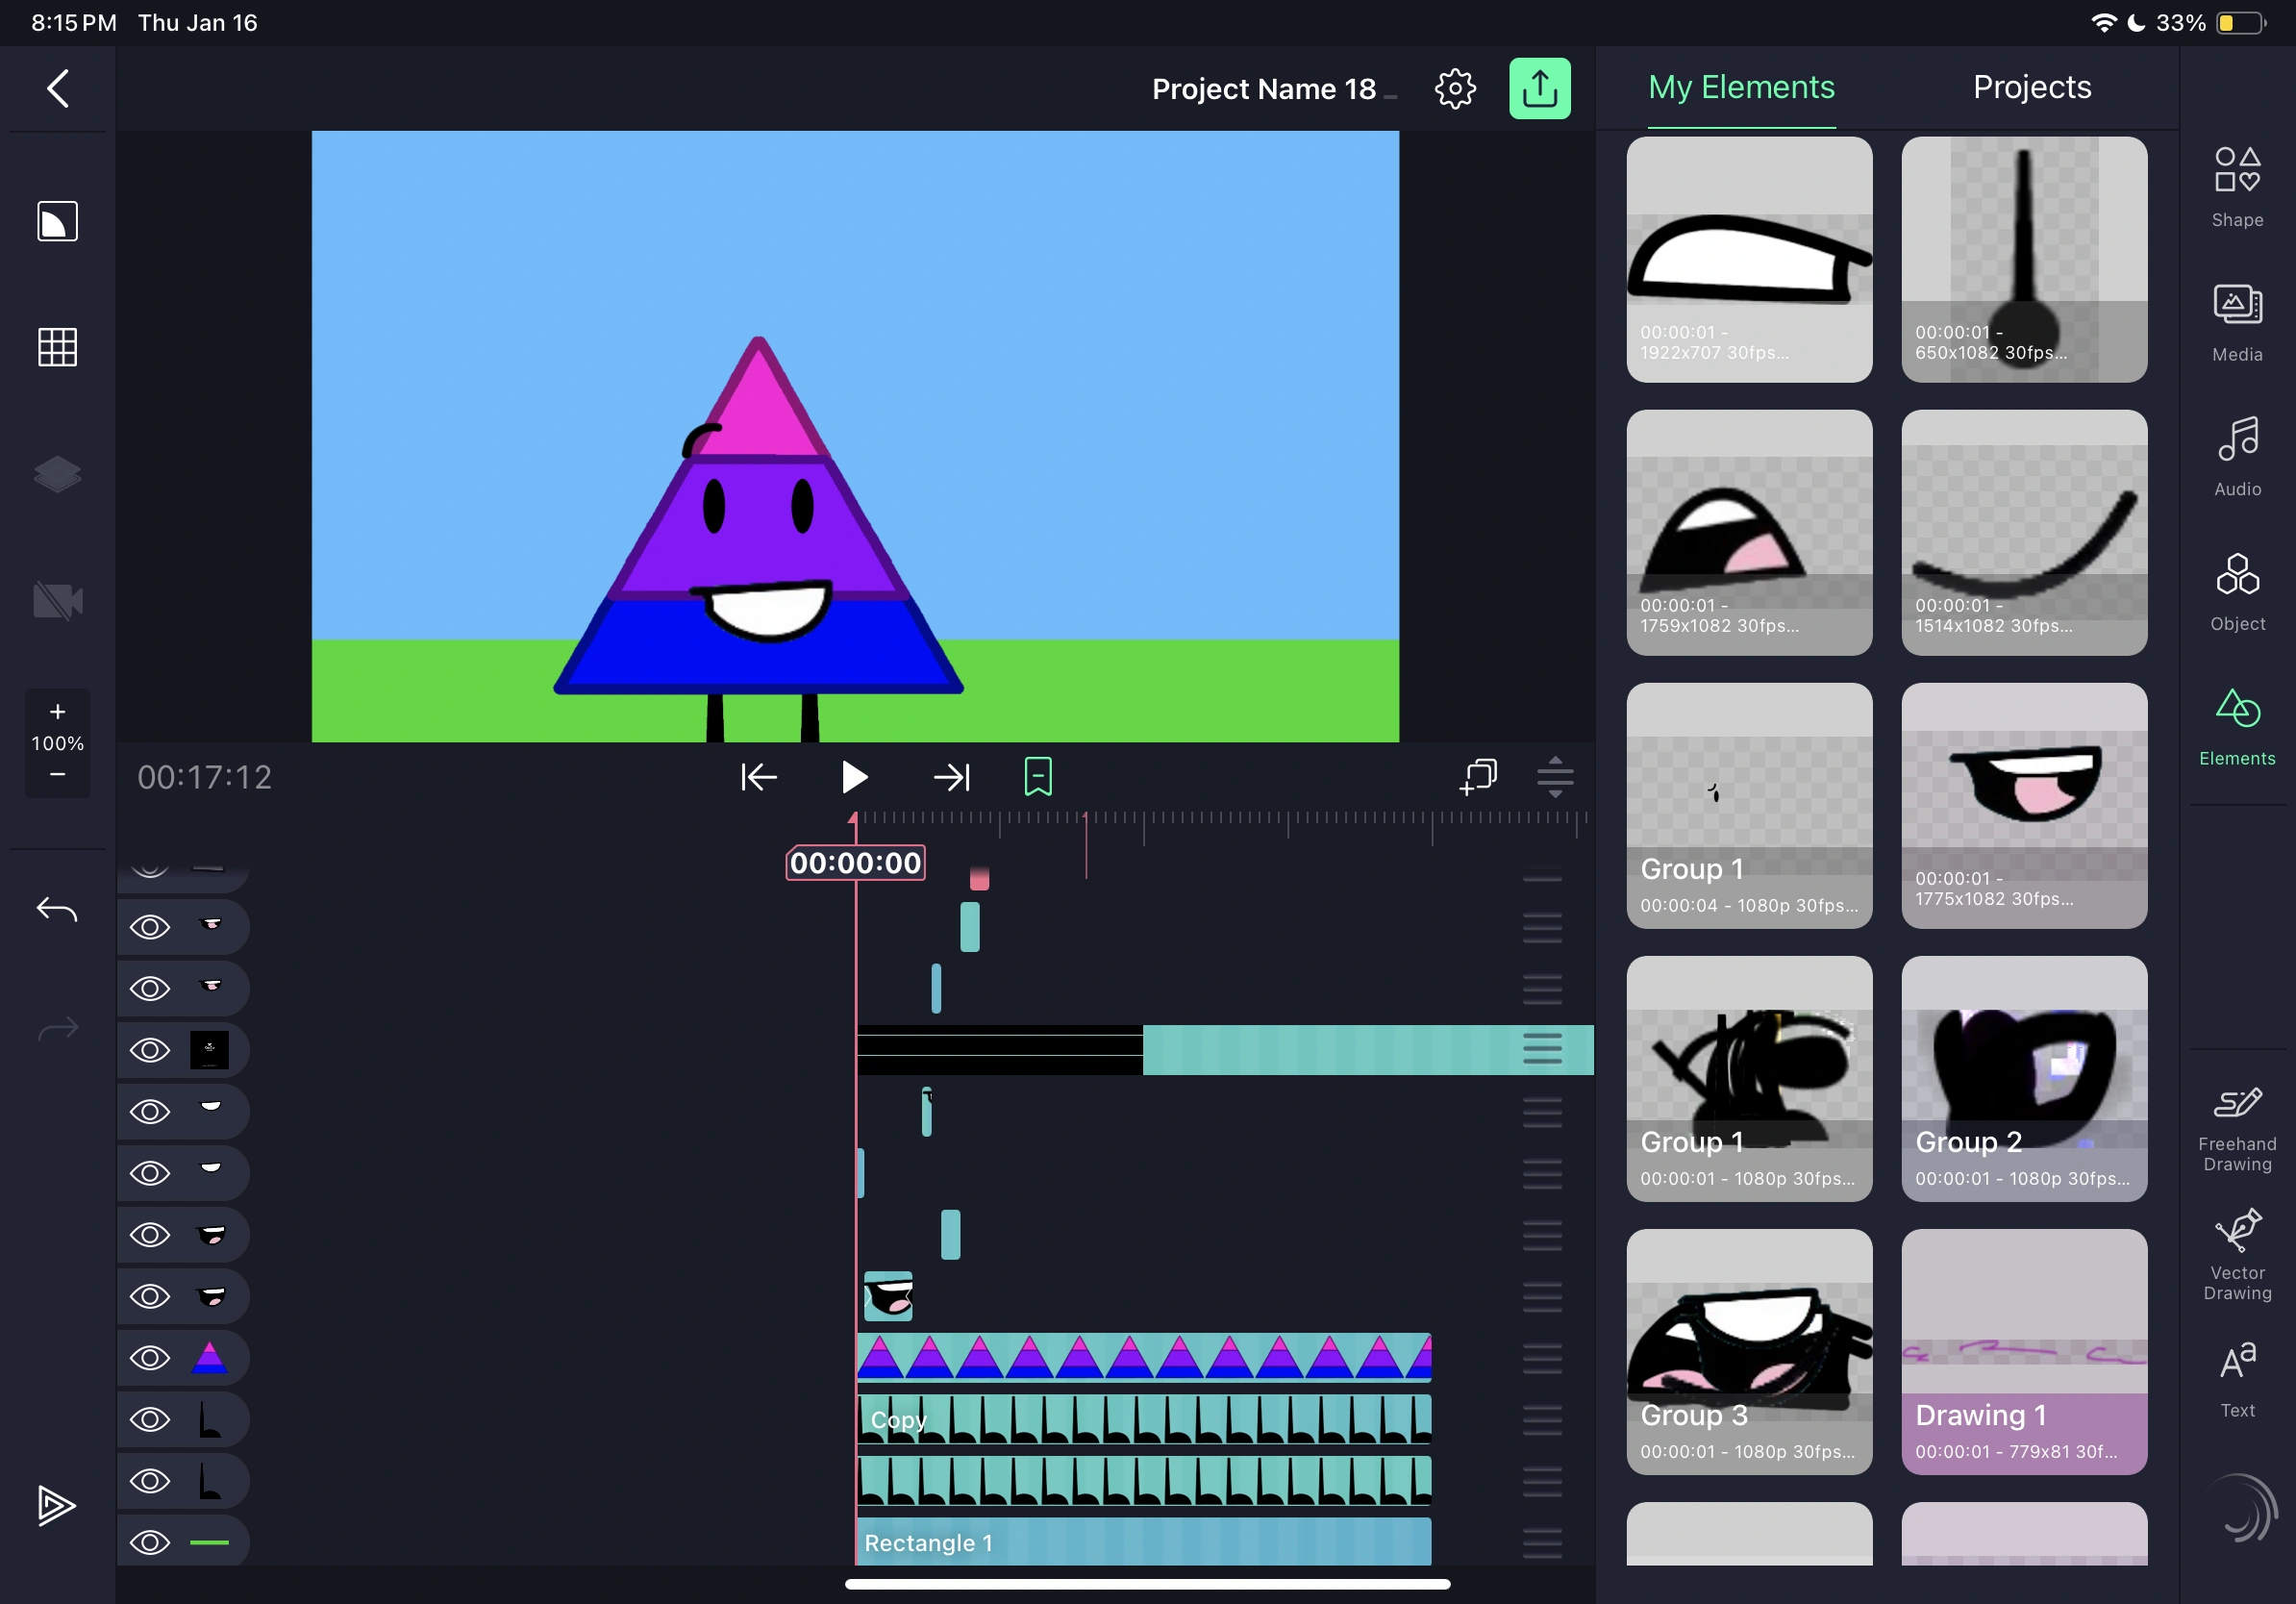Add a Text layer

click(x=2236, y=1378)
